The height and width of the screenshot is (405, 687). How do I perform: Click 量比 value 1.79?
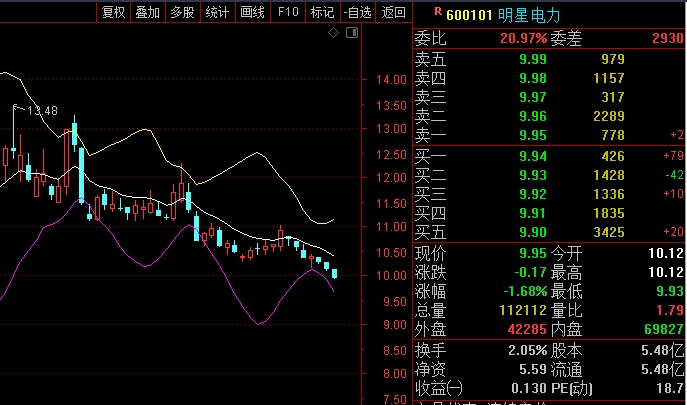pyautogui.click(x=670, y=311)
